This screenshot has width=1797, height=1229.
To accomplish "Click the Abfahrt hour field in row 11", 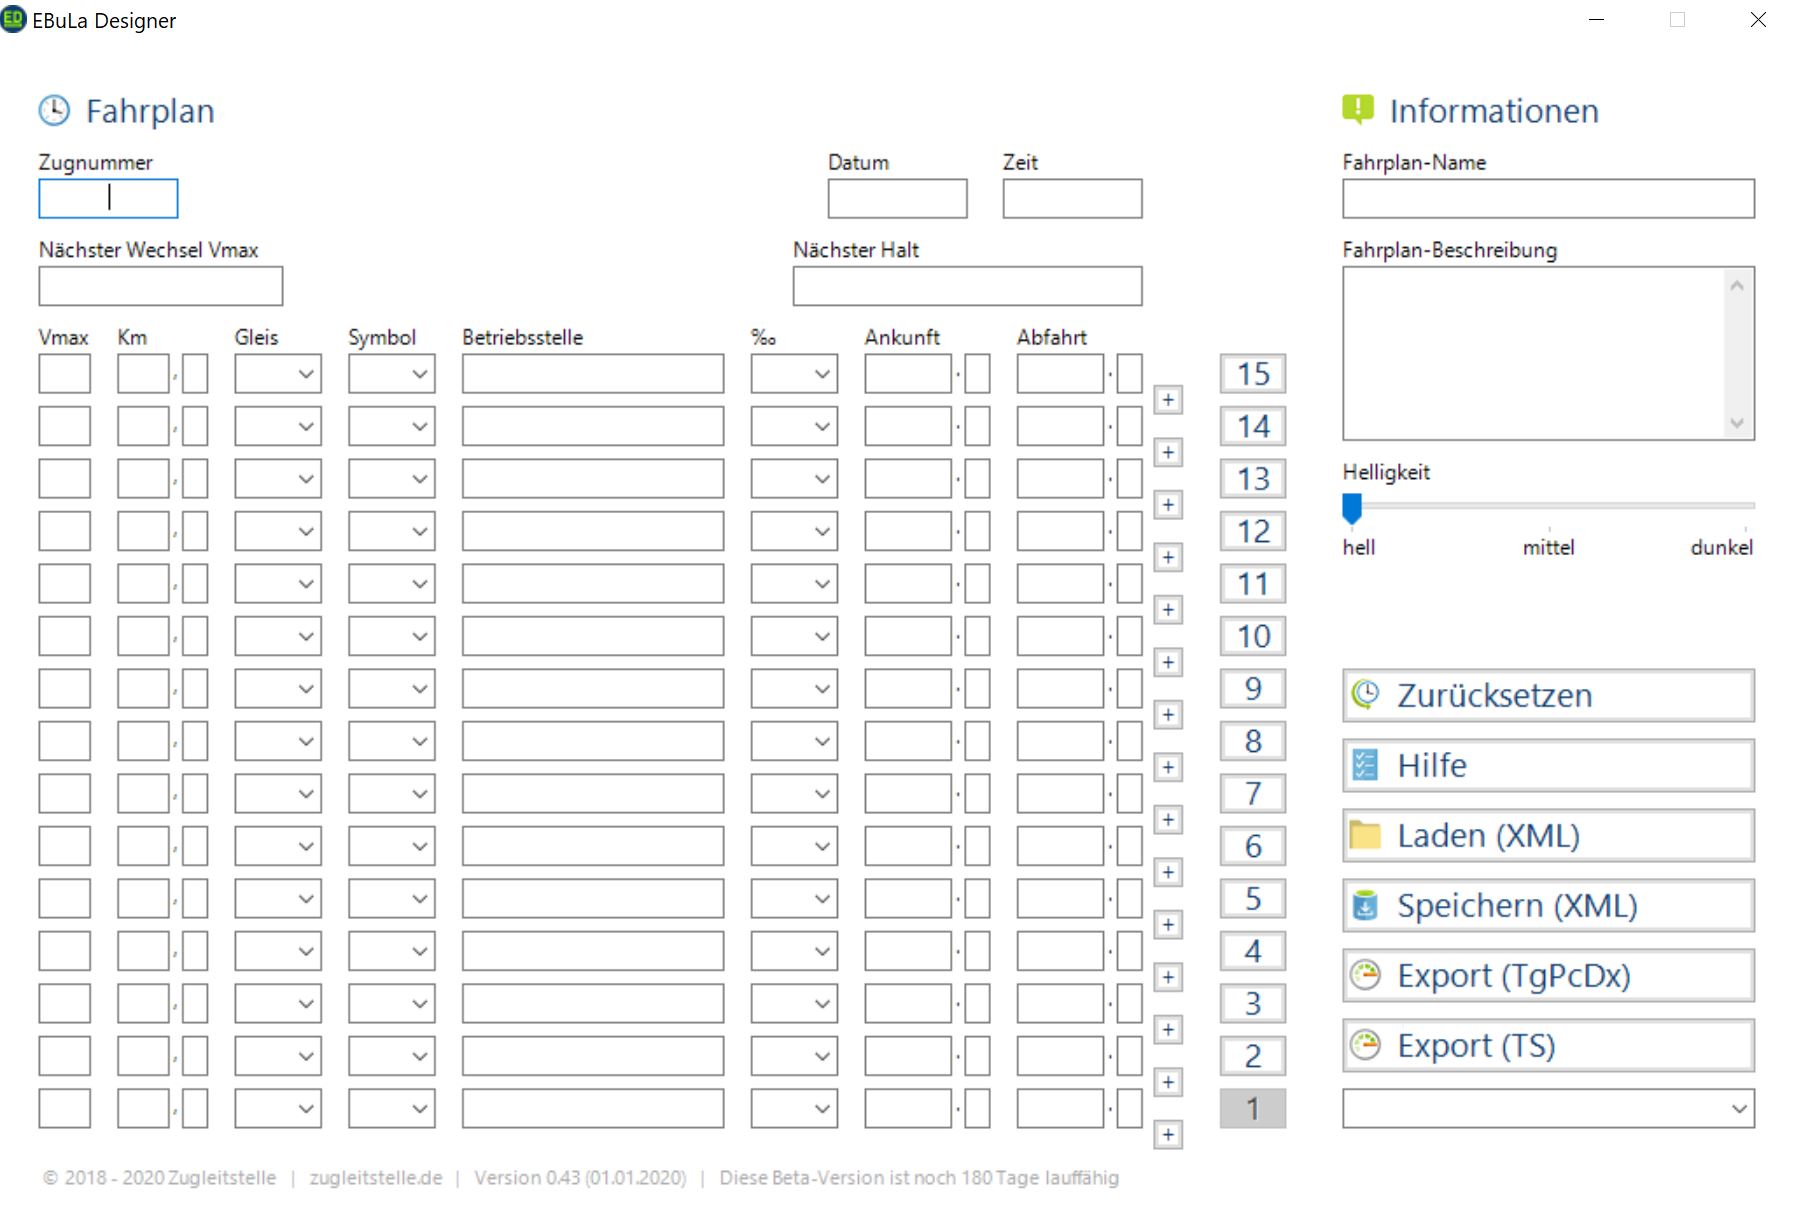I will coord(1060,584).
